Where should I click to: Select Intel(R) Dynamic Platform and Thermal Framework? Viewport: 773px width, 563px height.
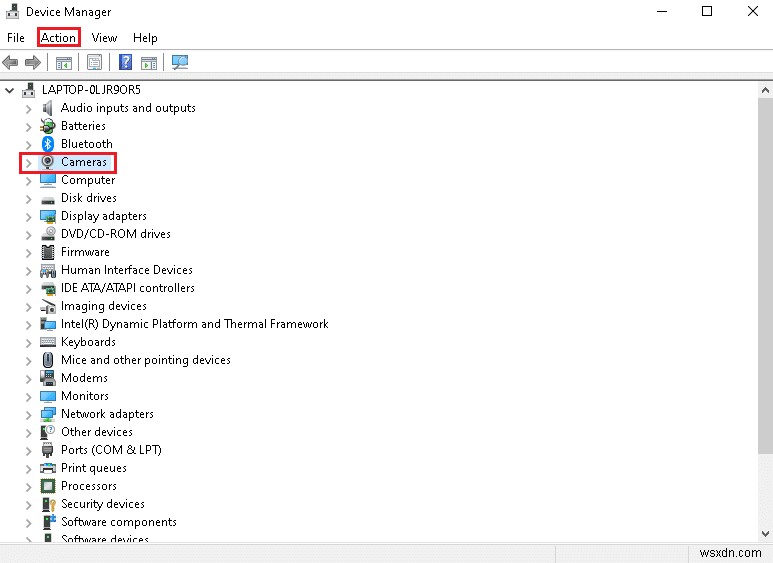pos(195,324)
